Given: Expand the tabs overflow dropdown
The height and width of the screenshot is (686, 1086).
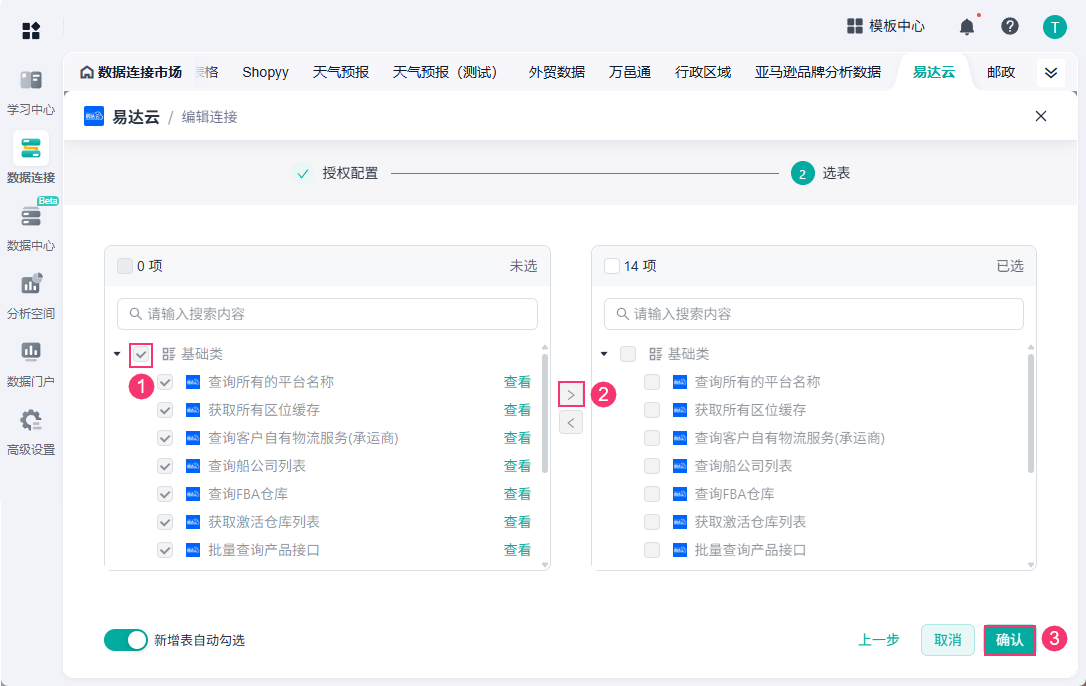Looking at the screenshot, I should [x=1051, y=72].
